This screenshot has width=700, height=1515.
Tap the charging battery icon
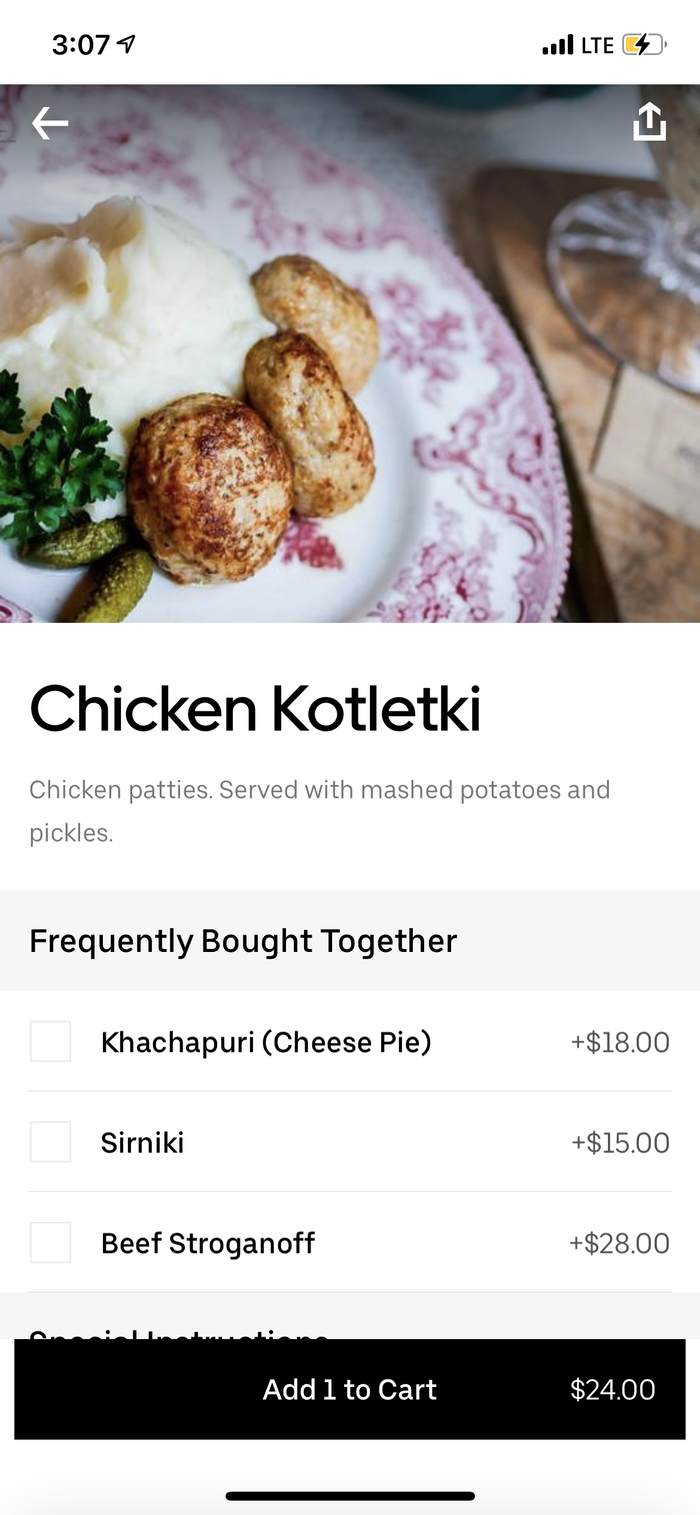coord(642,45)
